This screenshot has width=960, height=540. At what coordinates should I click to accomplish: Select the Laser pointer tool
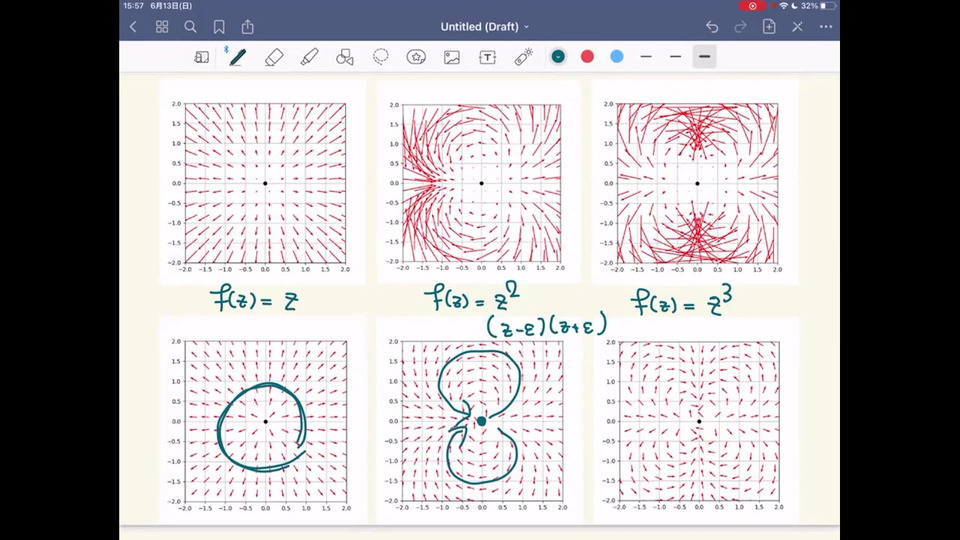(523, 57)
